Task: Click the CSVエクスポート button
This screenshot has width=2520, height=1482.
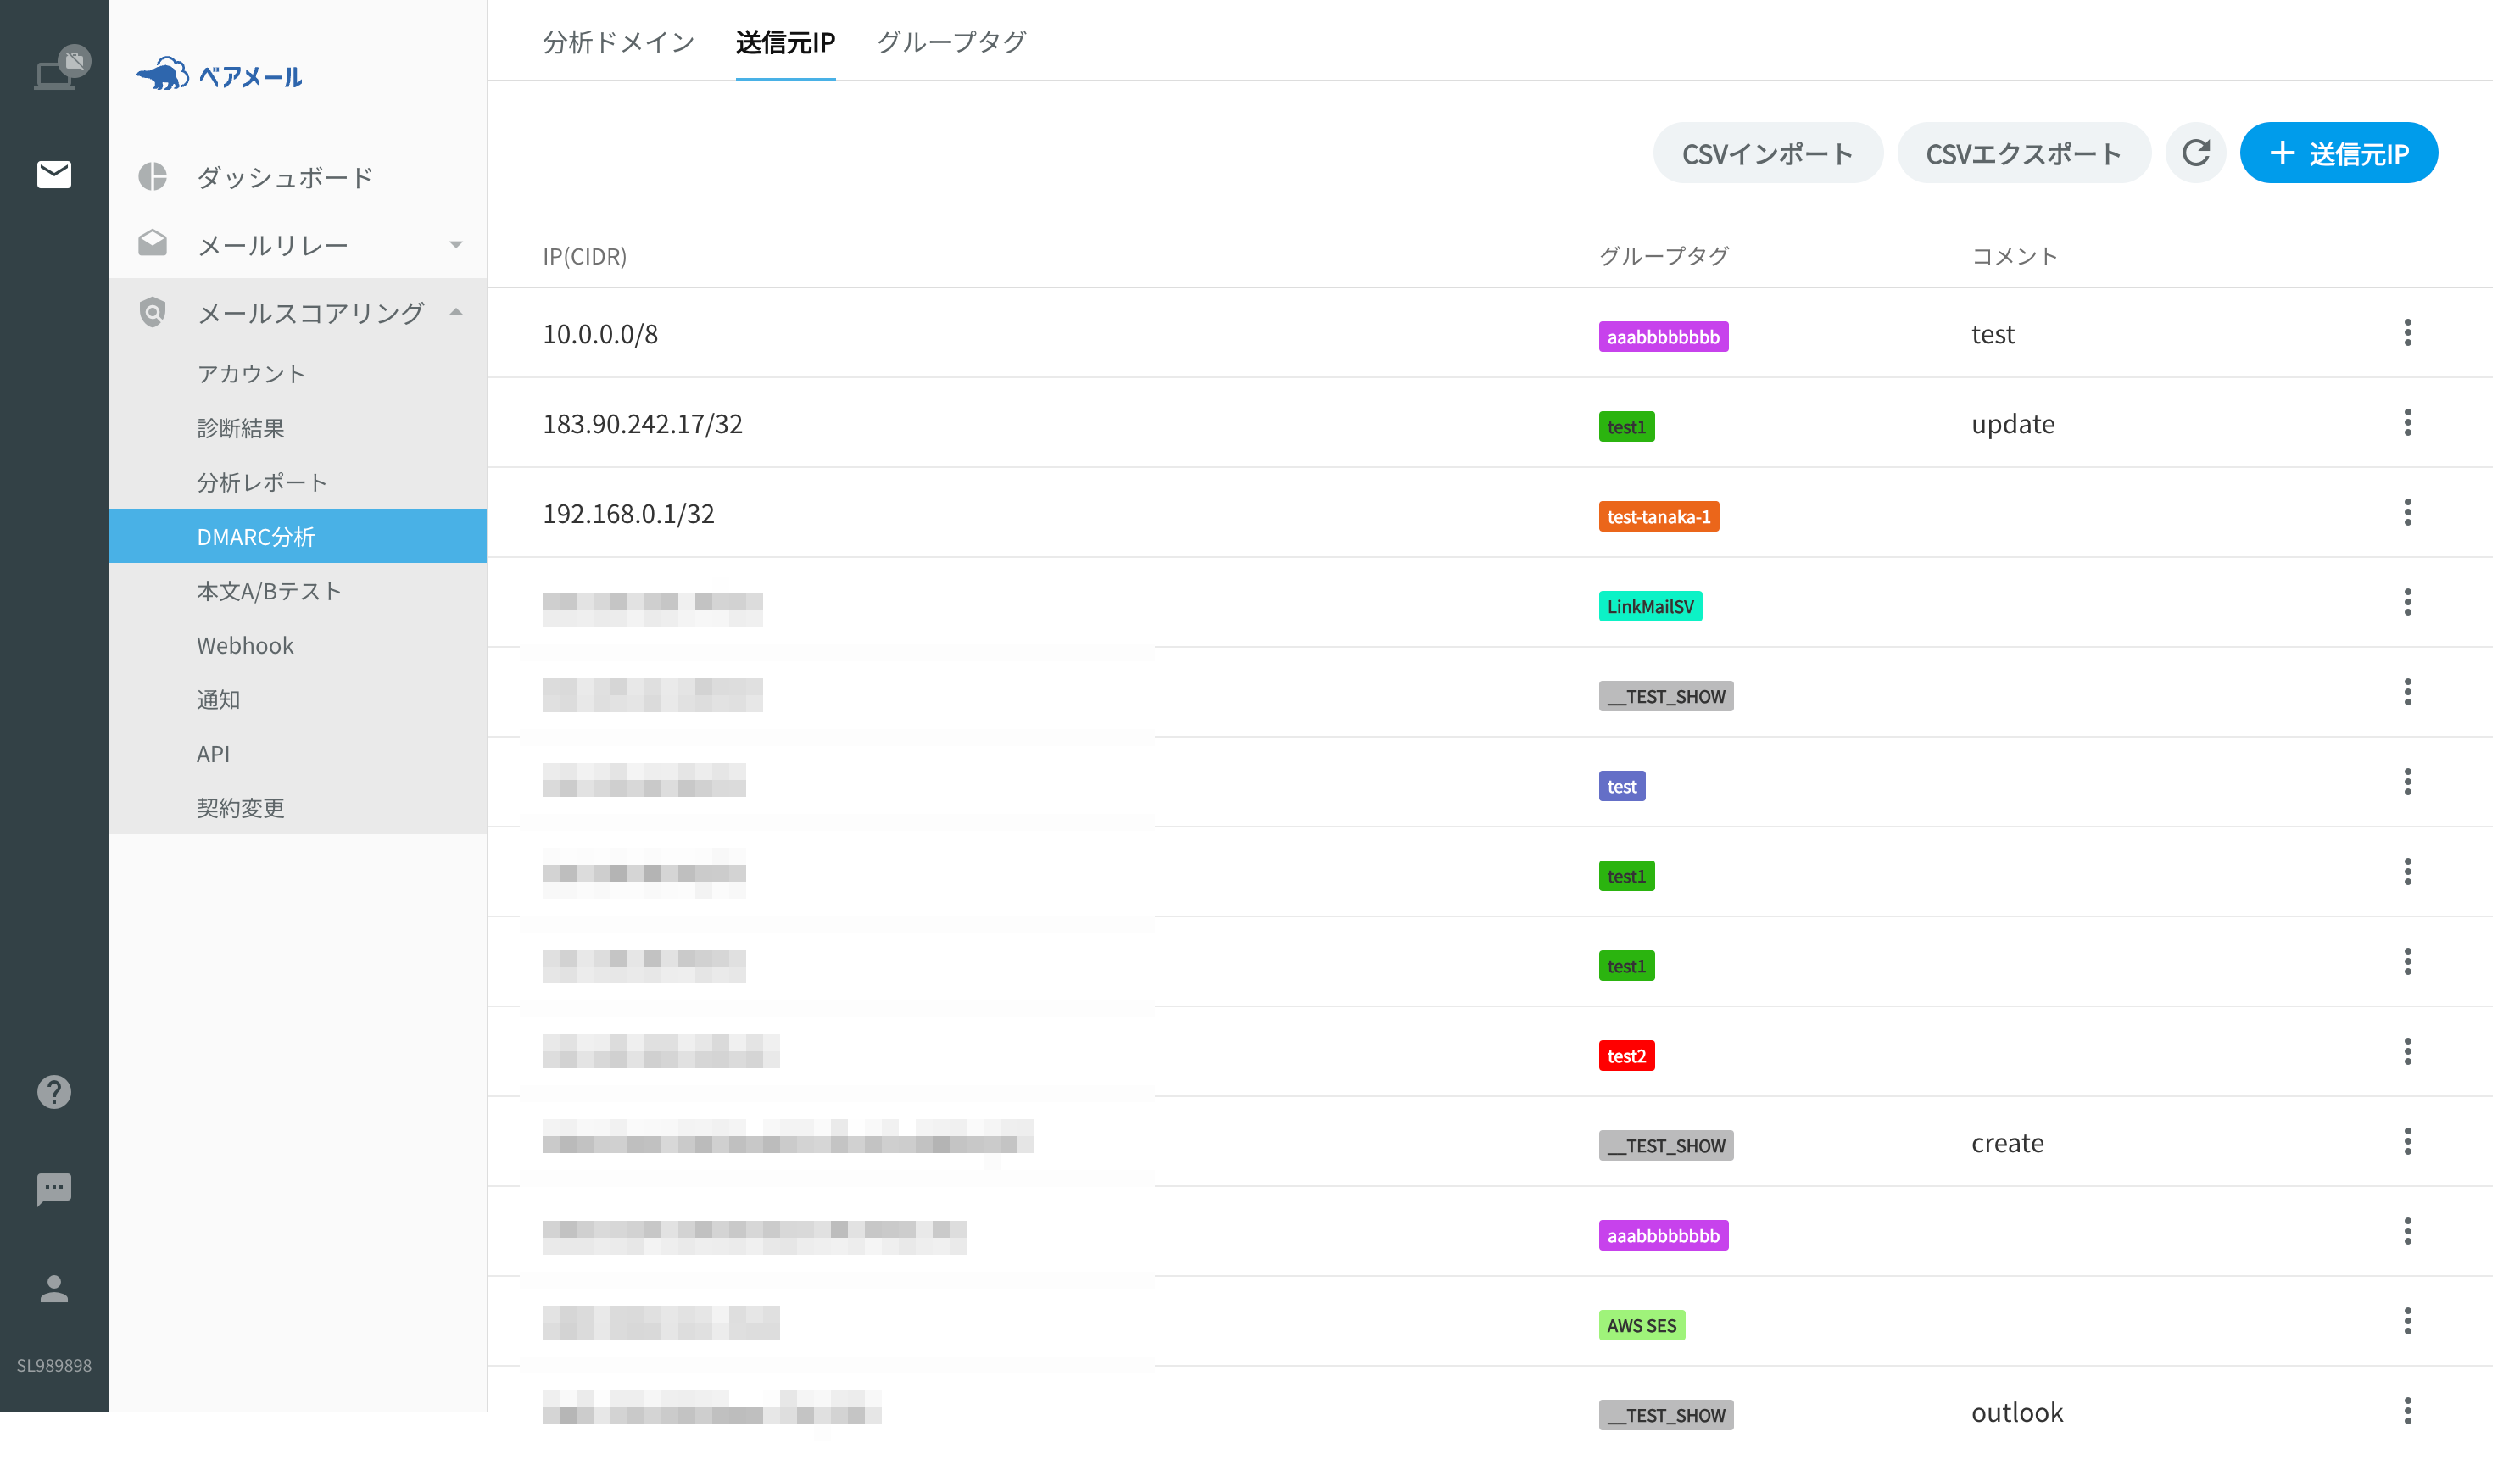Action: coord(2024,153)
